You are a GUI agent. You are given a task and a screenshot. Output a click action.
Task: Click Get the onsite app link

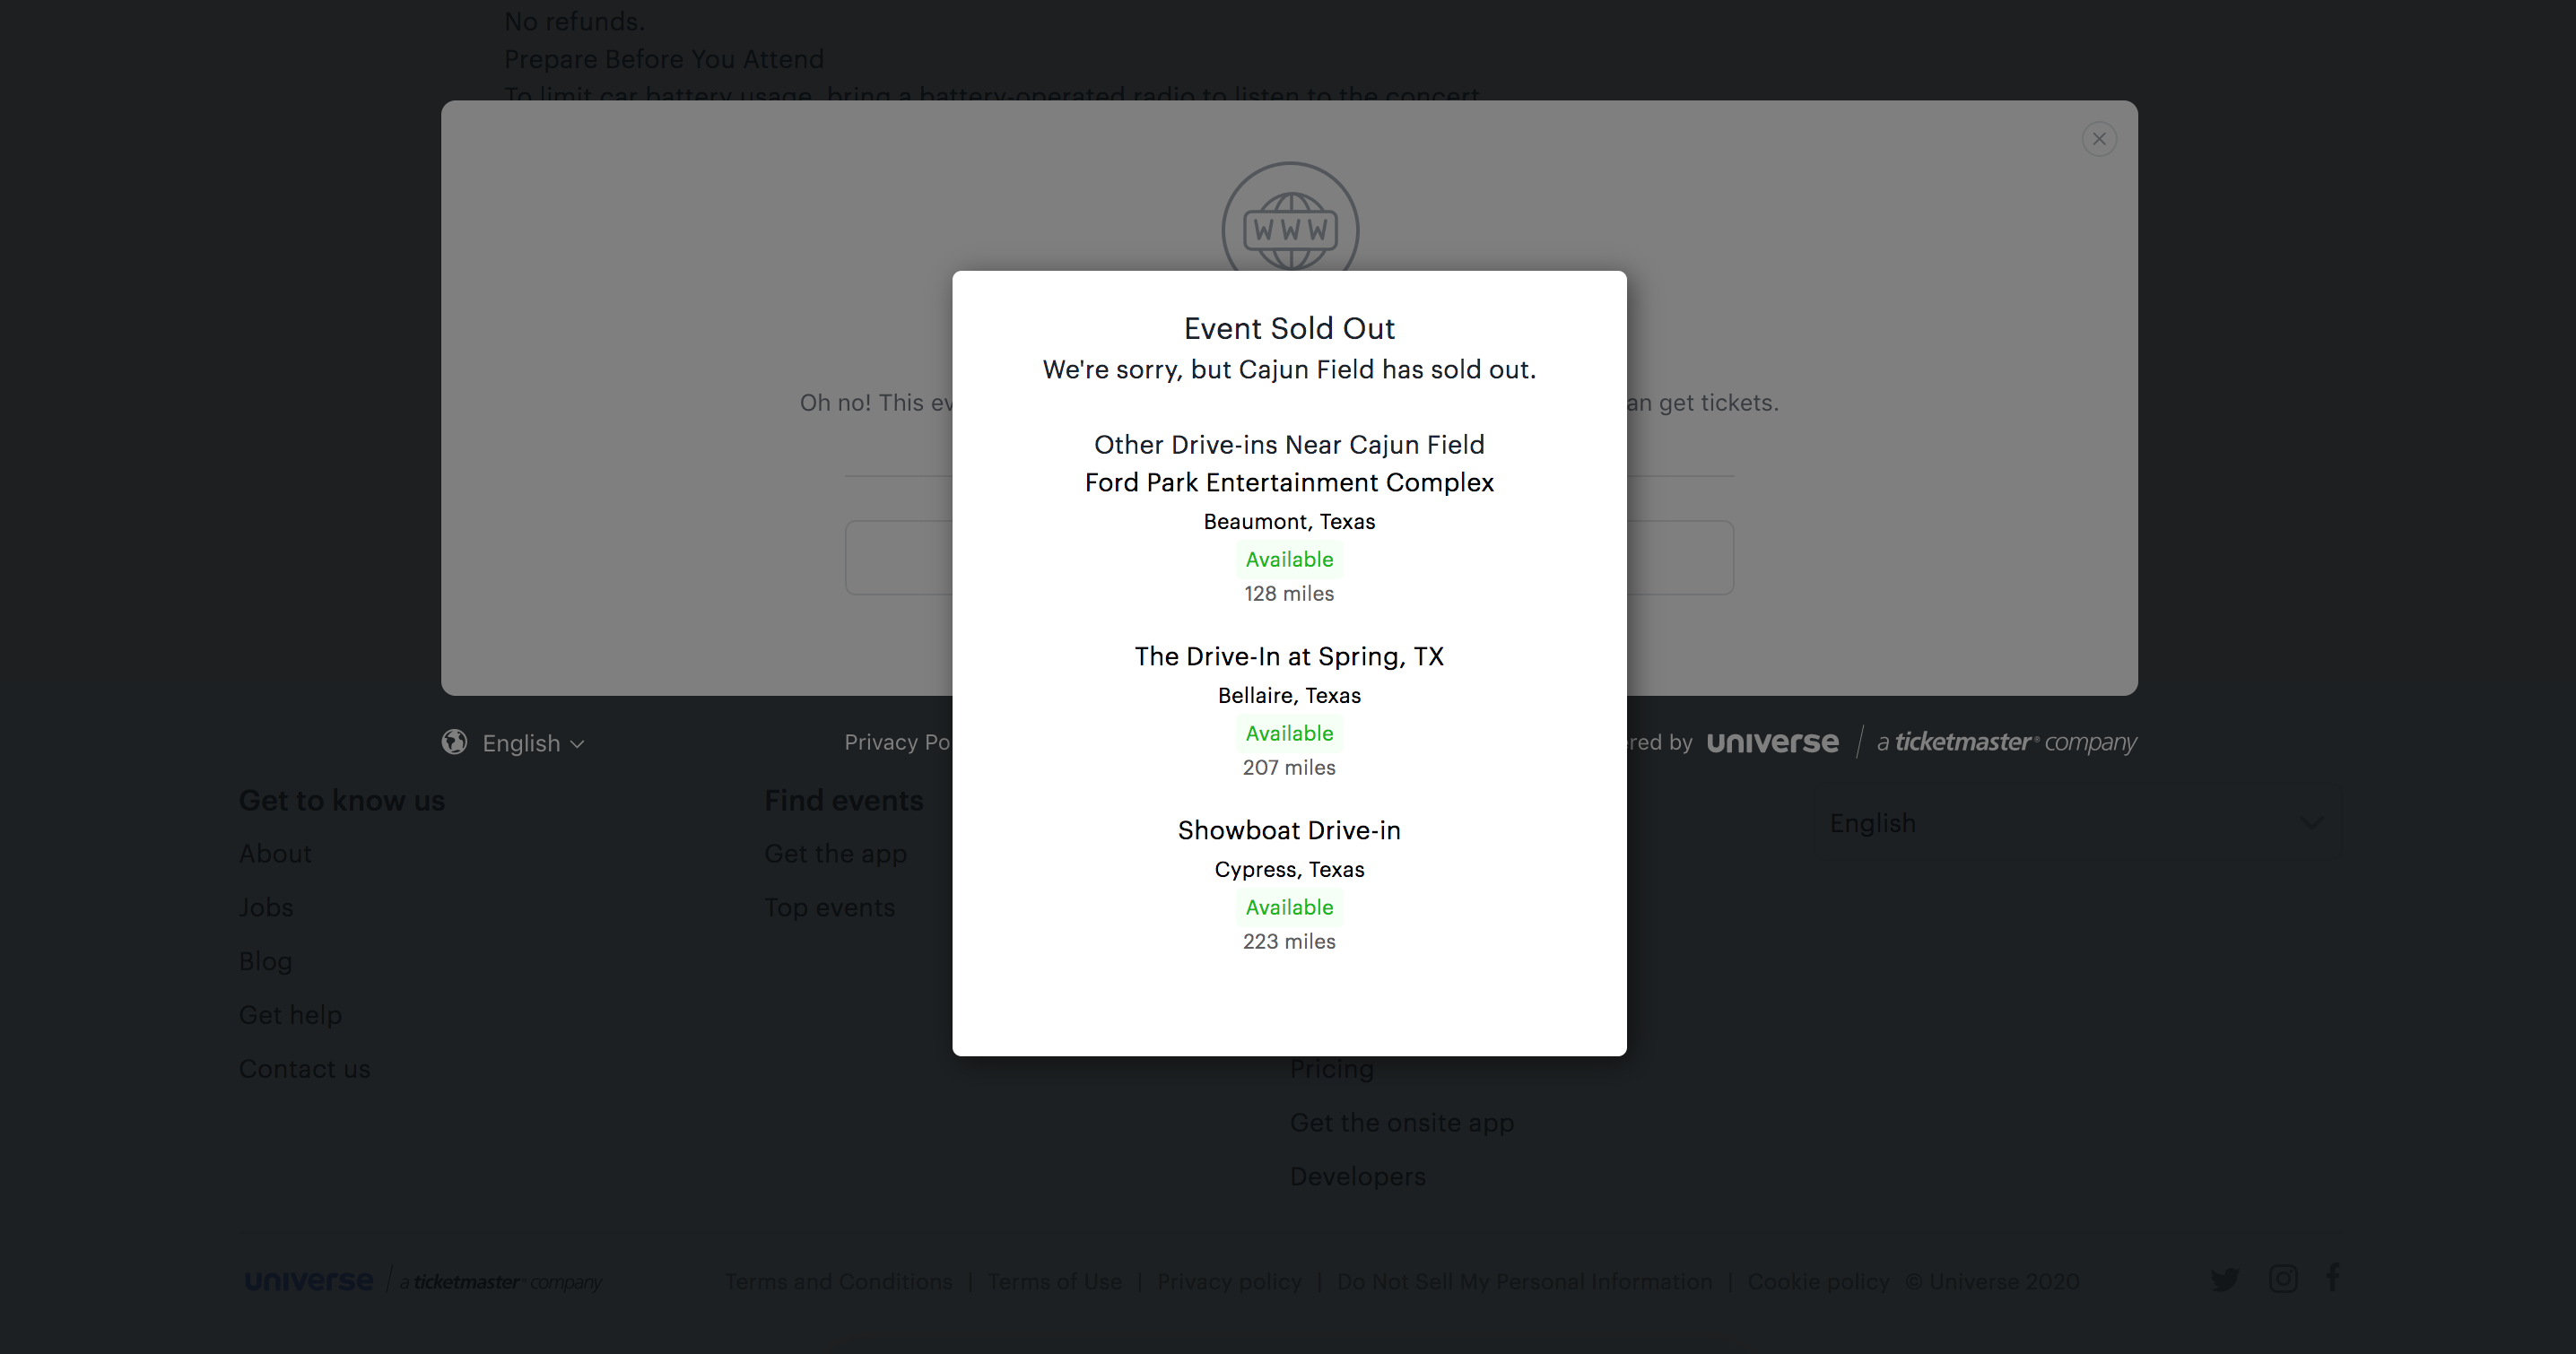pyautogui.click(x=1401, y=1123)
